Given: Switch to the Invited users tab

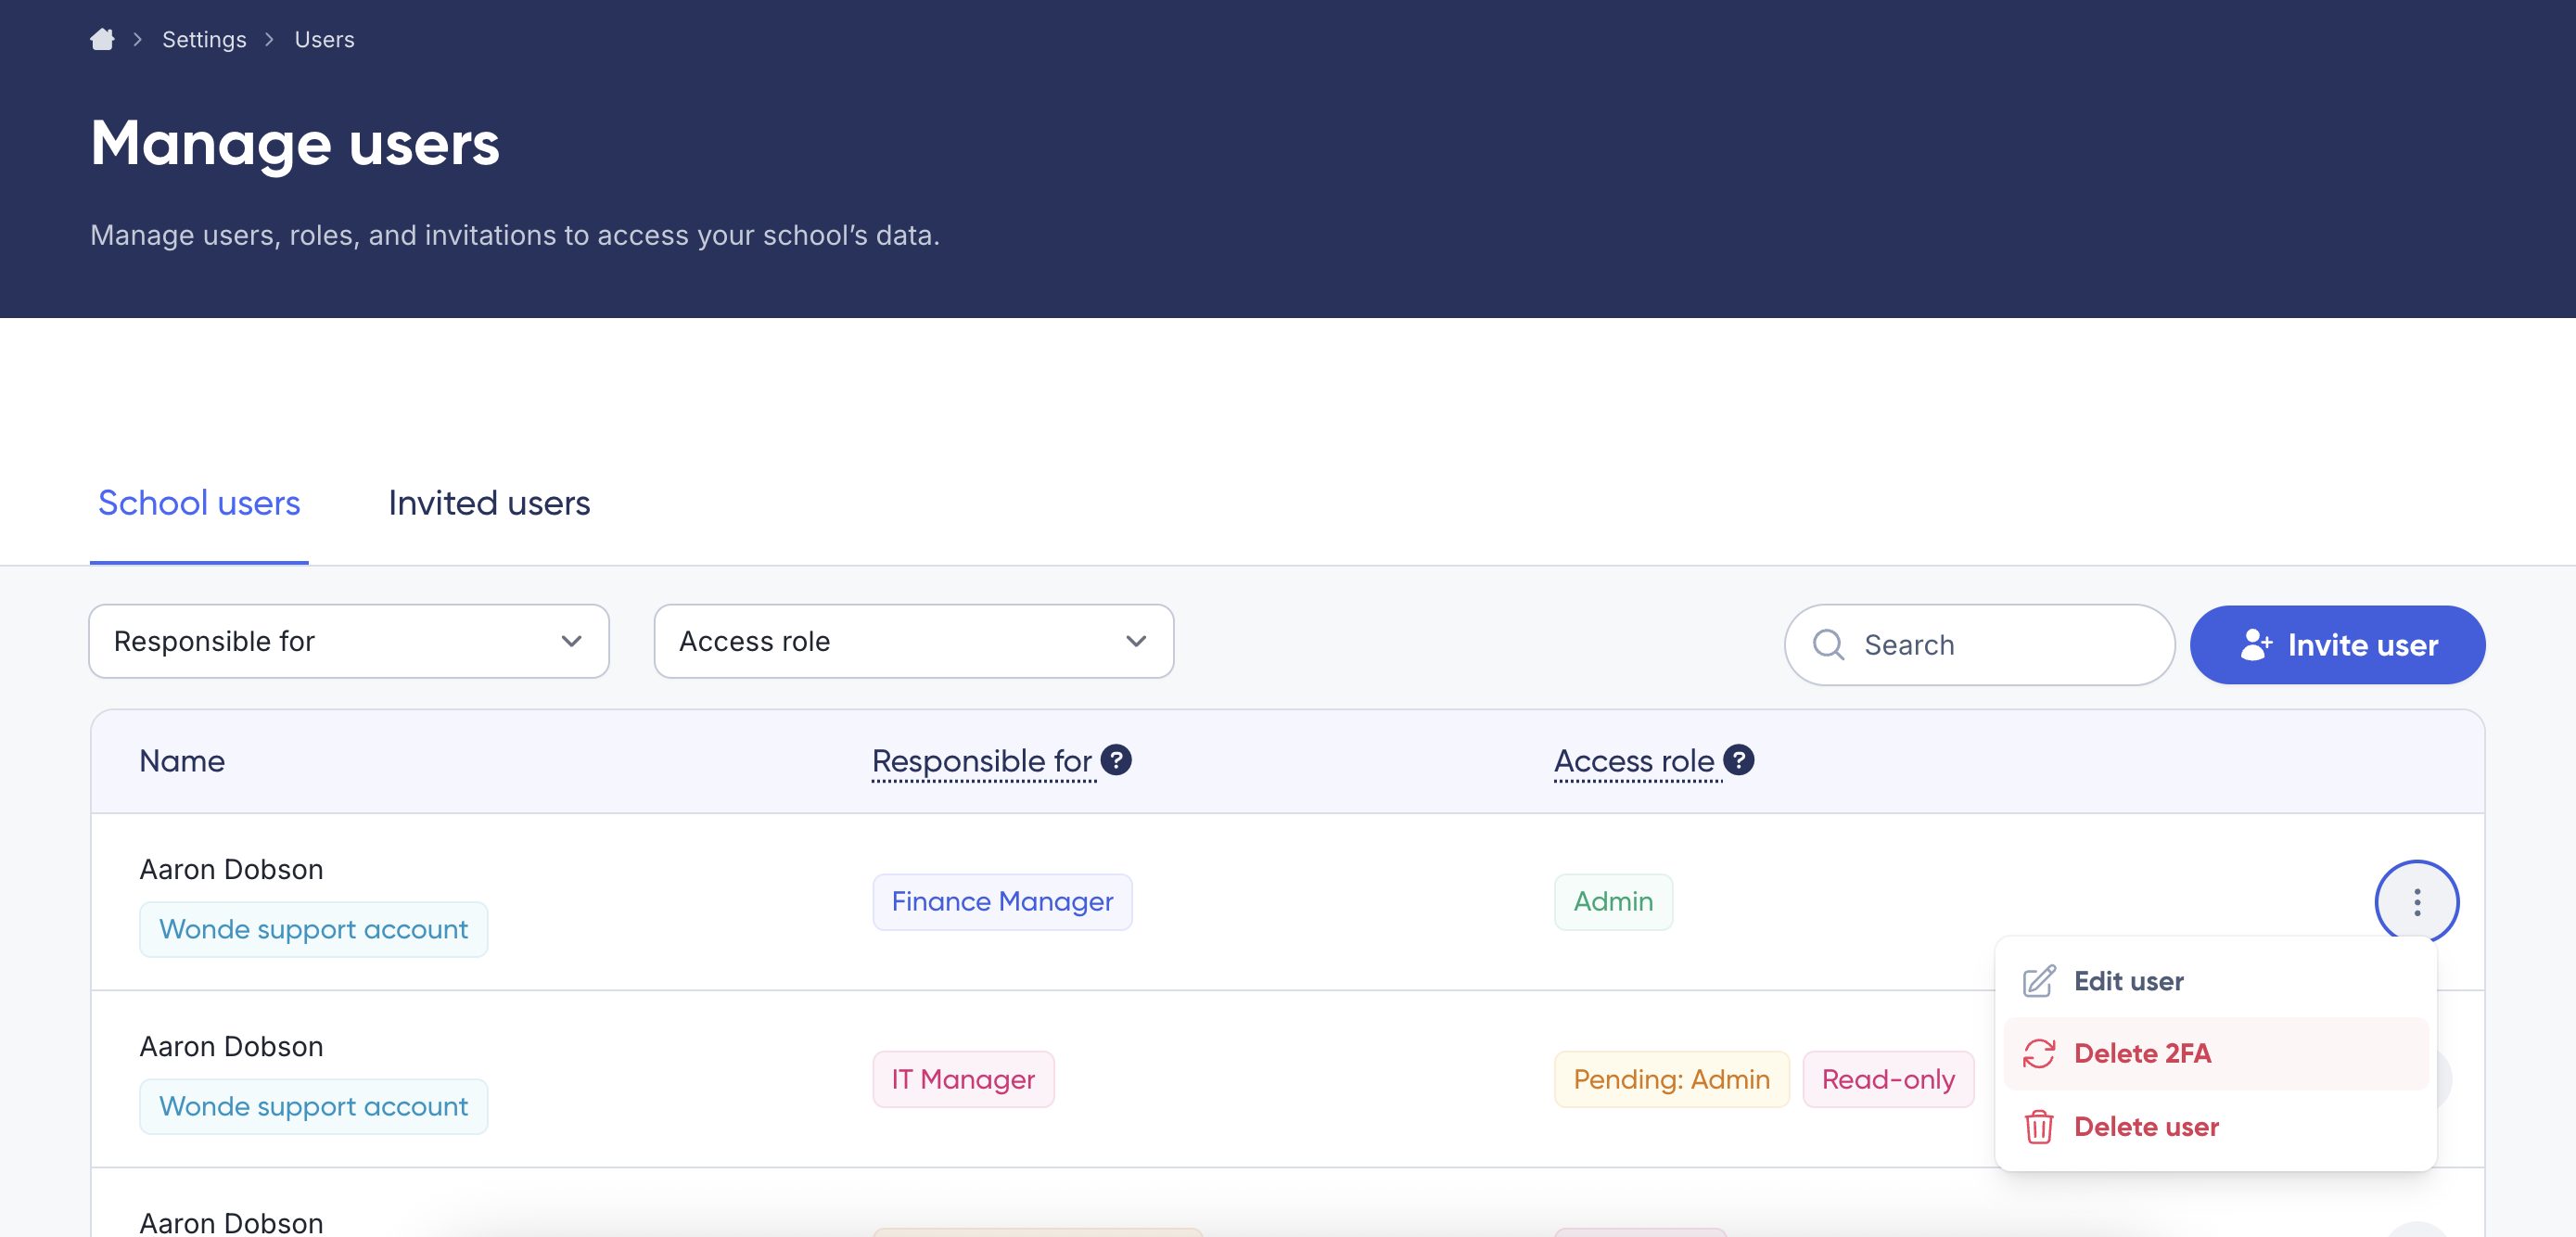Looking at the screenshot, I should point(489,503).
